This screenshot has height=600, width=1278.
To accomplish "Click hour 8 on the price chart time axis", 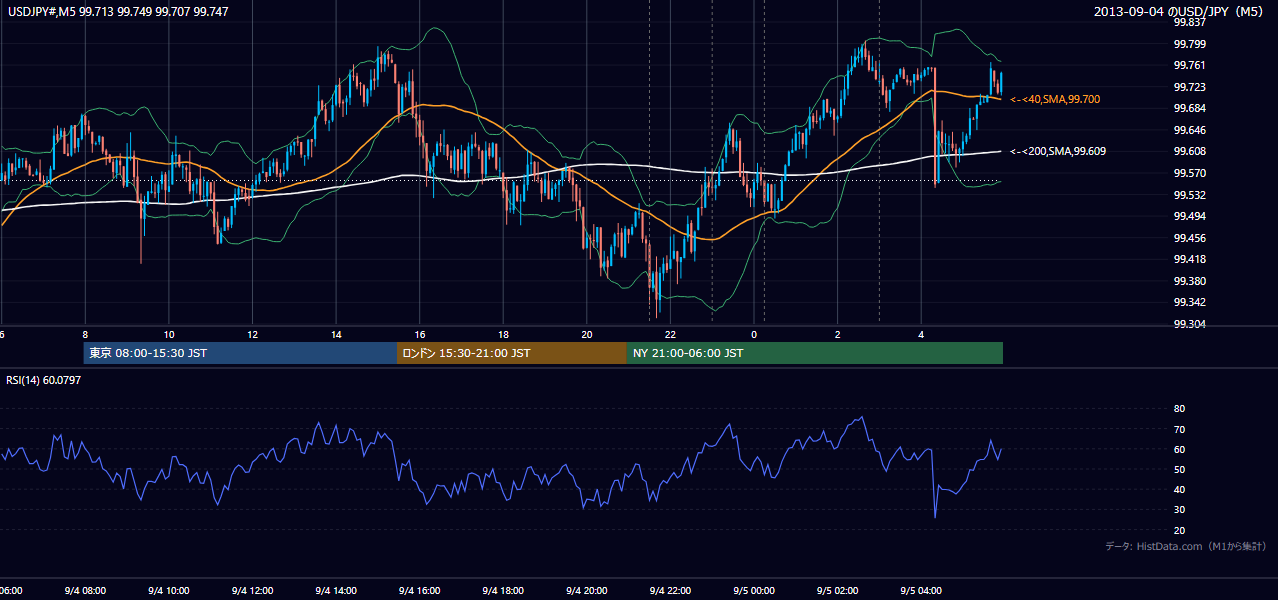I will [x=85, y=335].
